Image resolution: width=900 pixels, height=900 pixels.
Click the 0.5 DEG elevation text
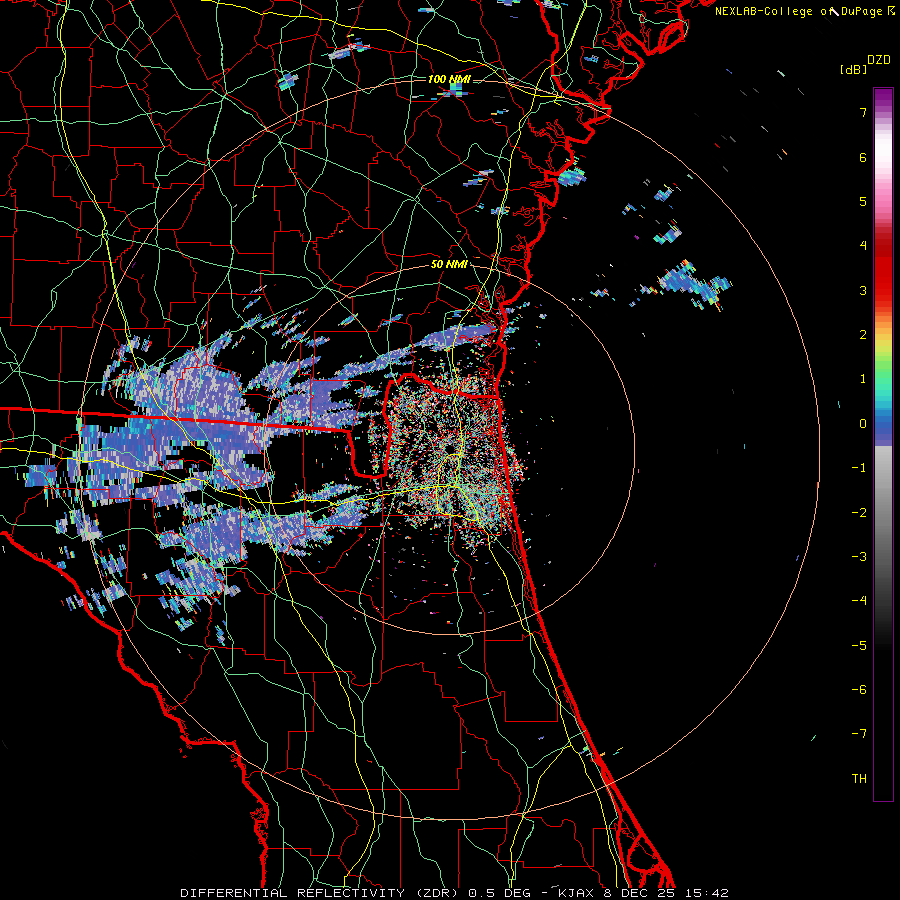tap(501, 893)
